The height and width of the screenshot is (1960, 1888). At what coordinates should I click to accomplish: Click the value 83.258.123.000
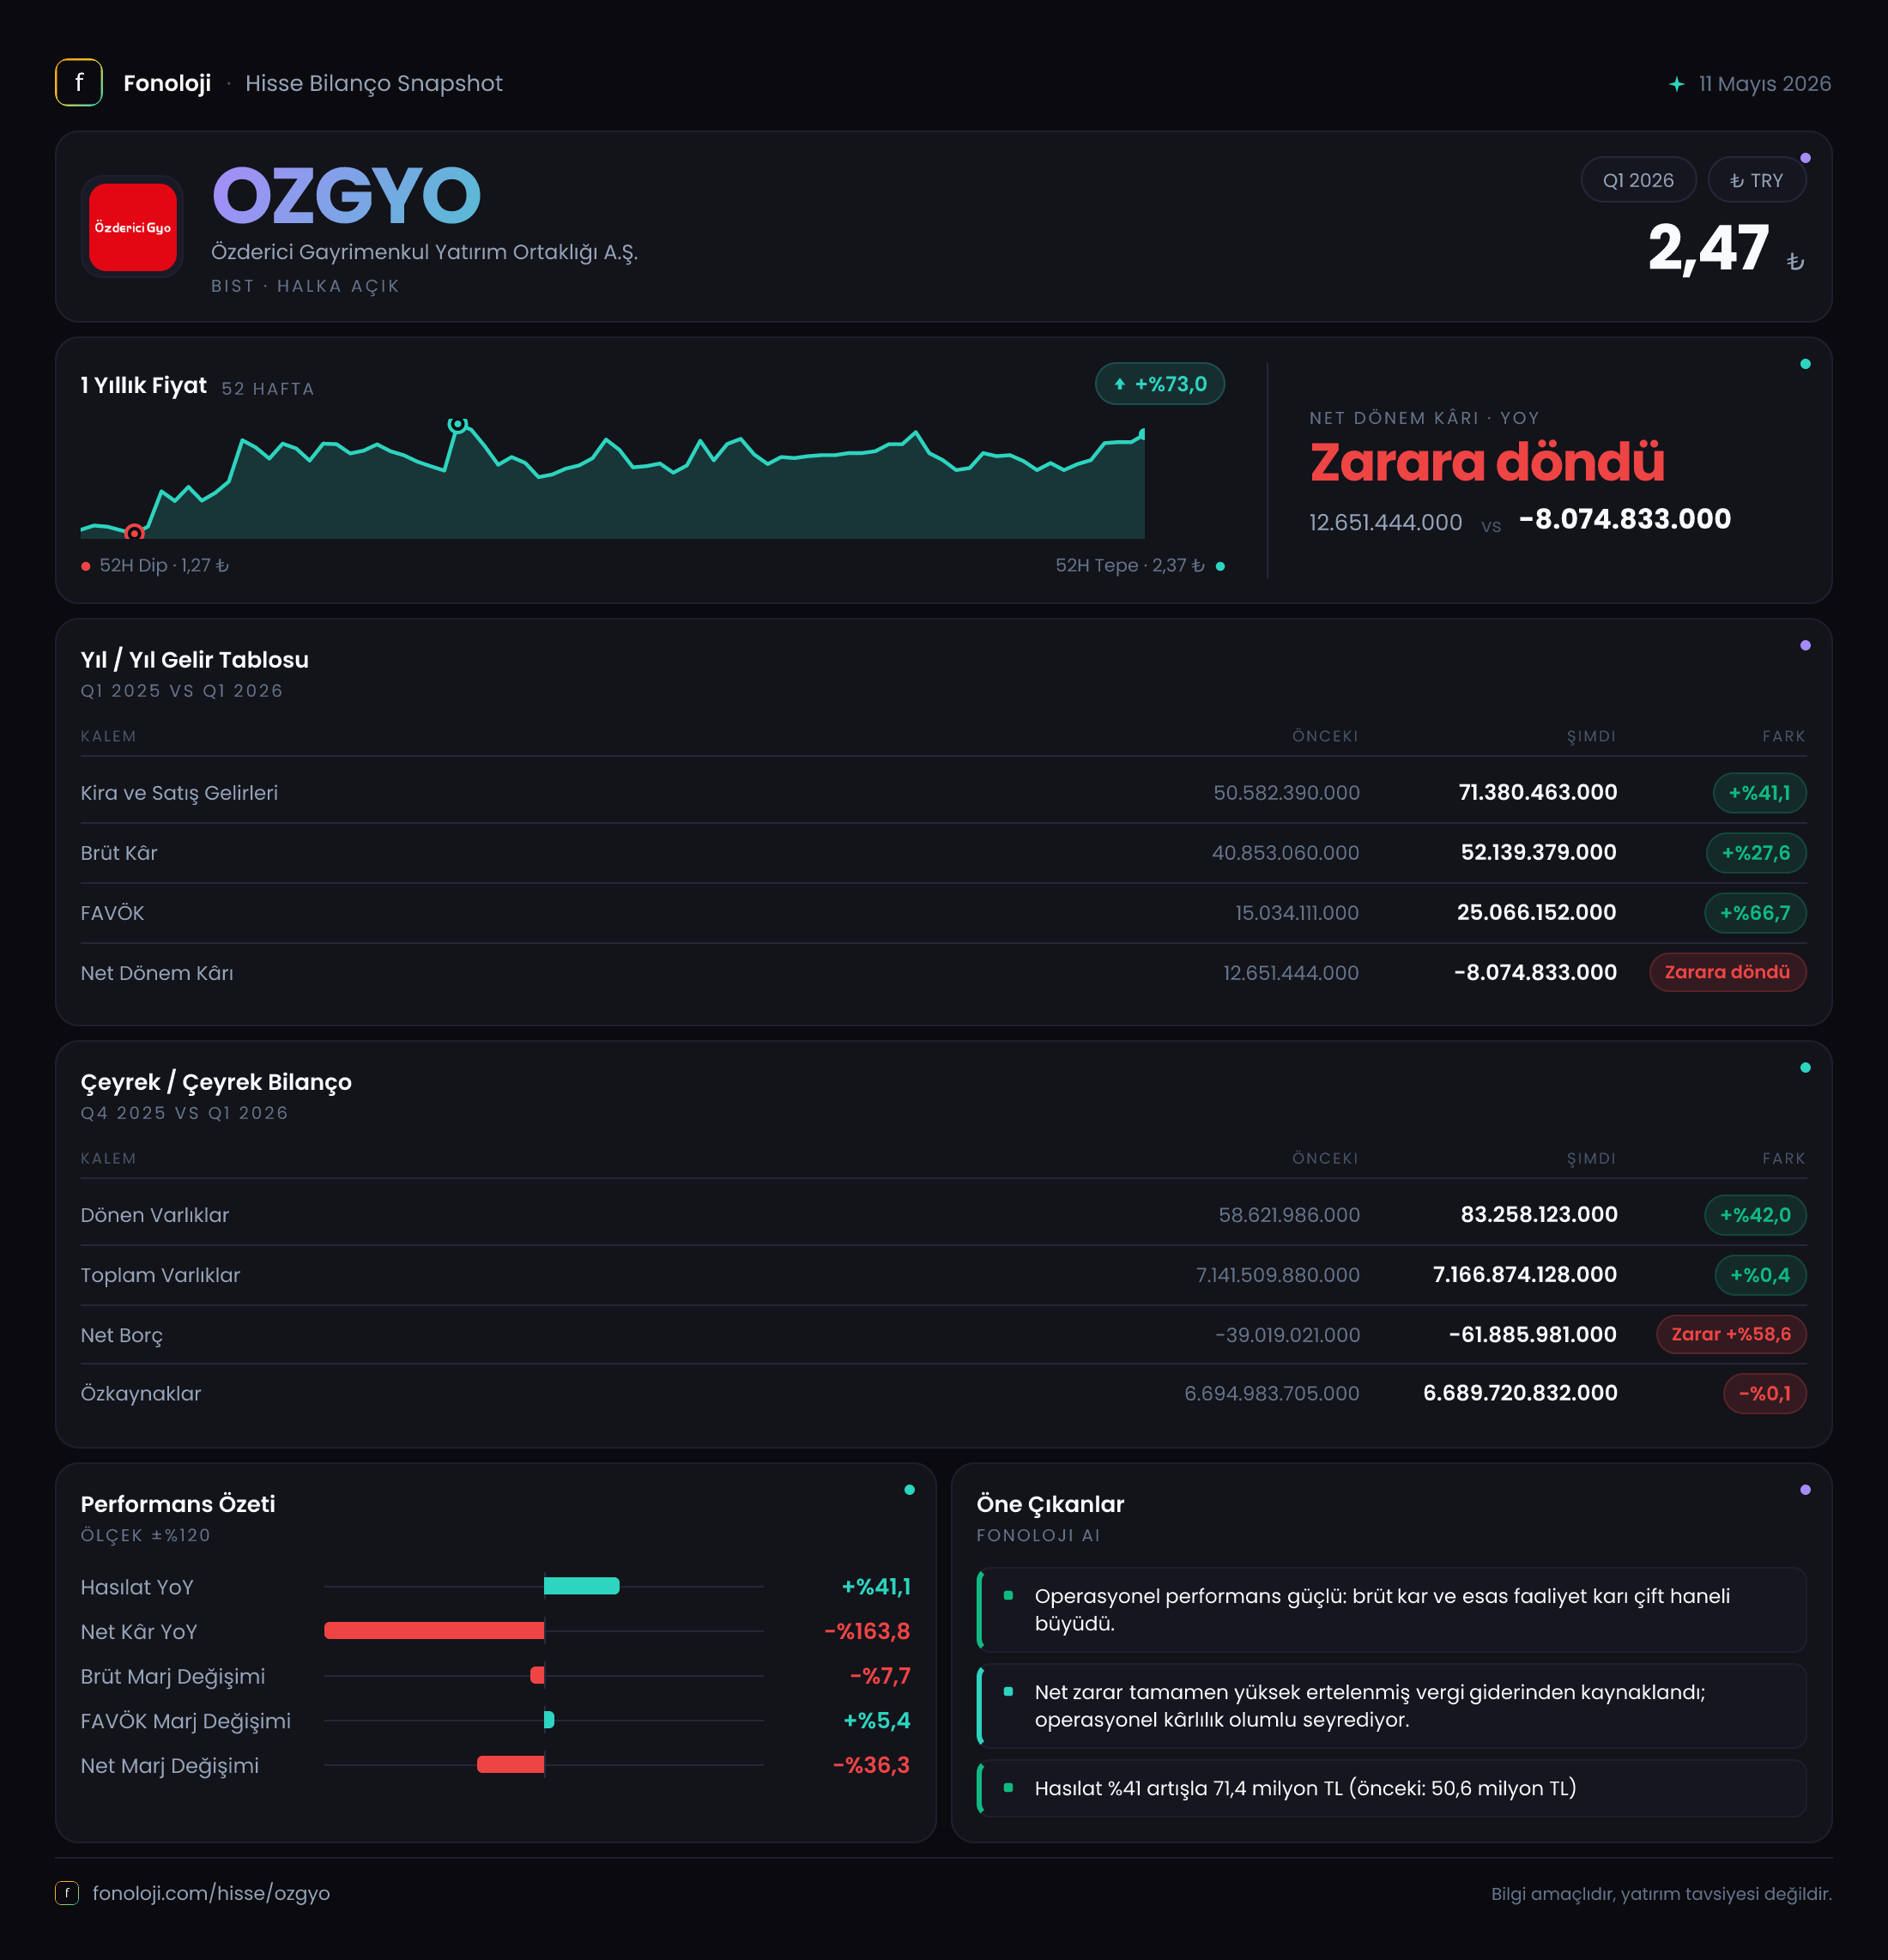click(1539, 1215)
